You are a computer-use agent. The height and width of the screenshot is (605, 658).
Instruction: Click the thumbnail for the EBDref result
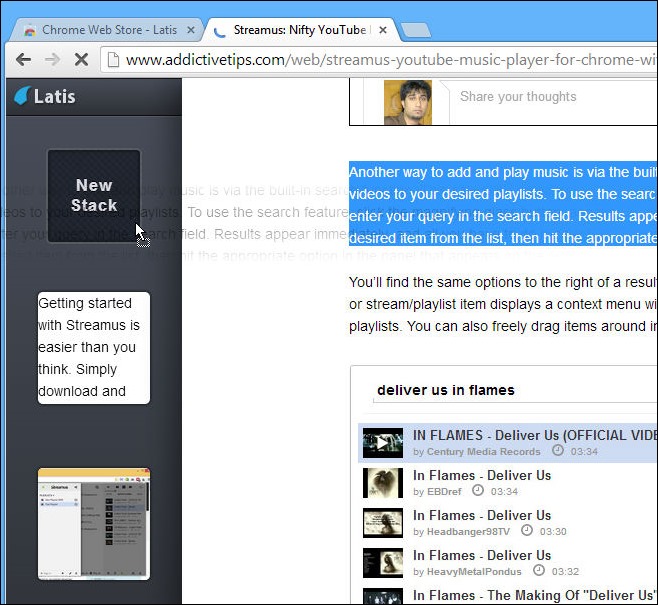(383, 482)
